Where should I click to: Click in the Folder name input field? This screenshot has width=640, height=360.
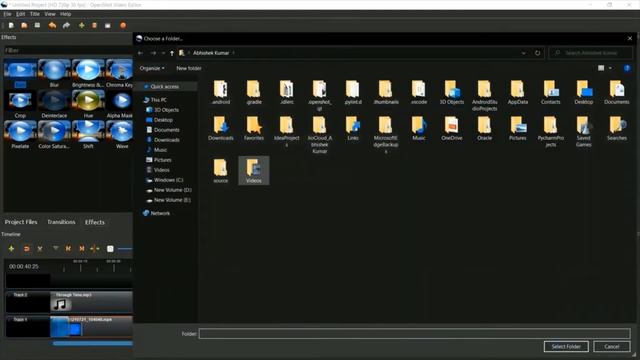click(x=414, y=334)
